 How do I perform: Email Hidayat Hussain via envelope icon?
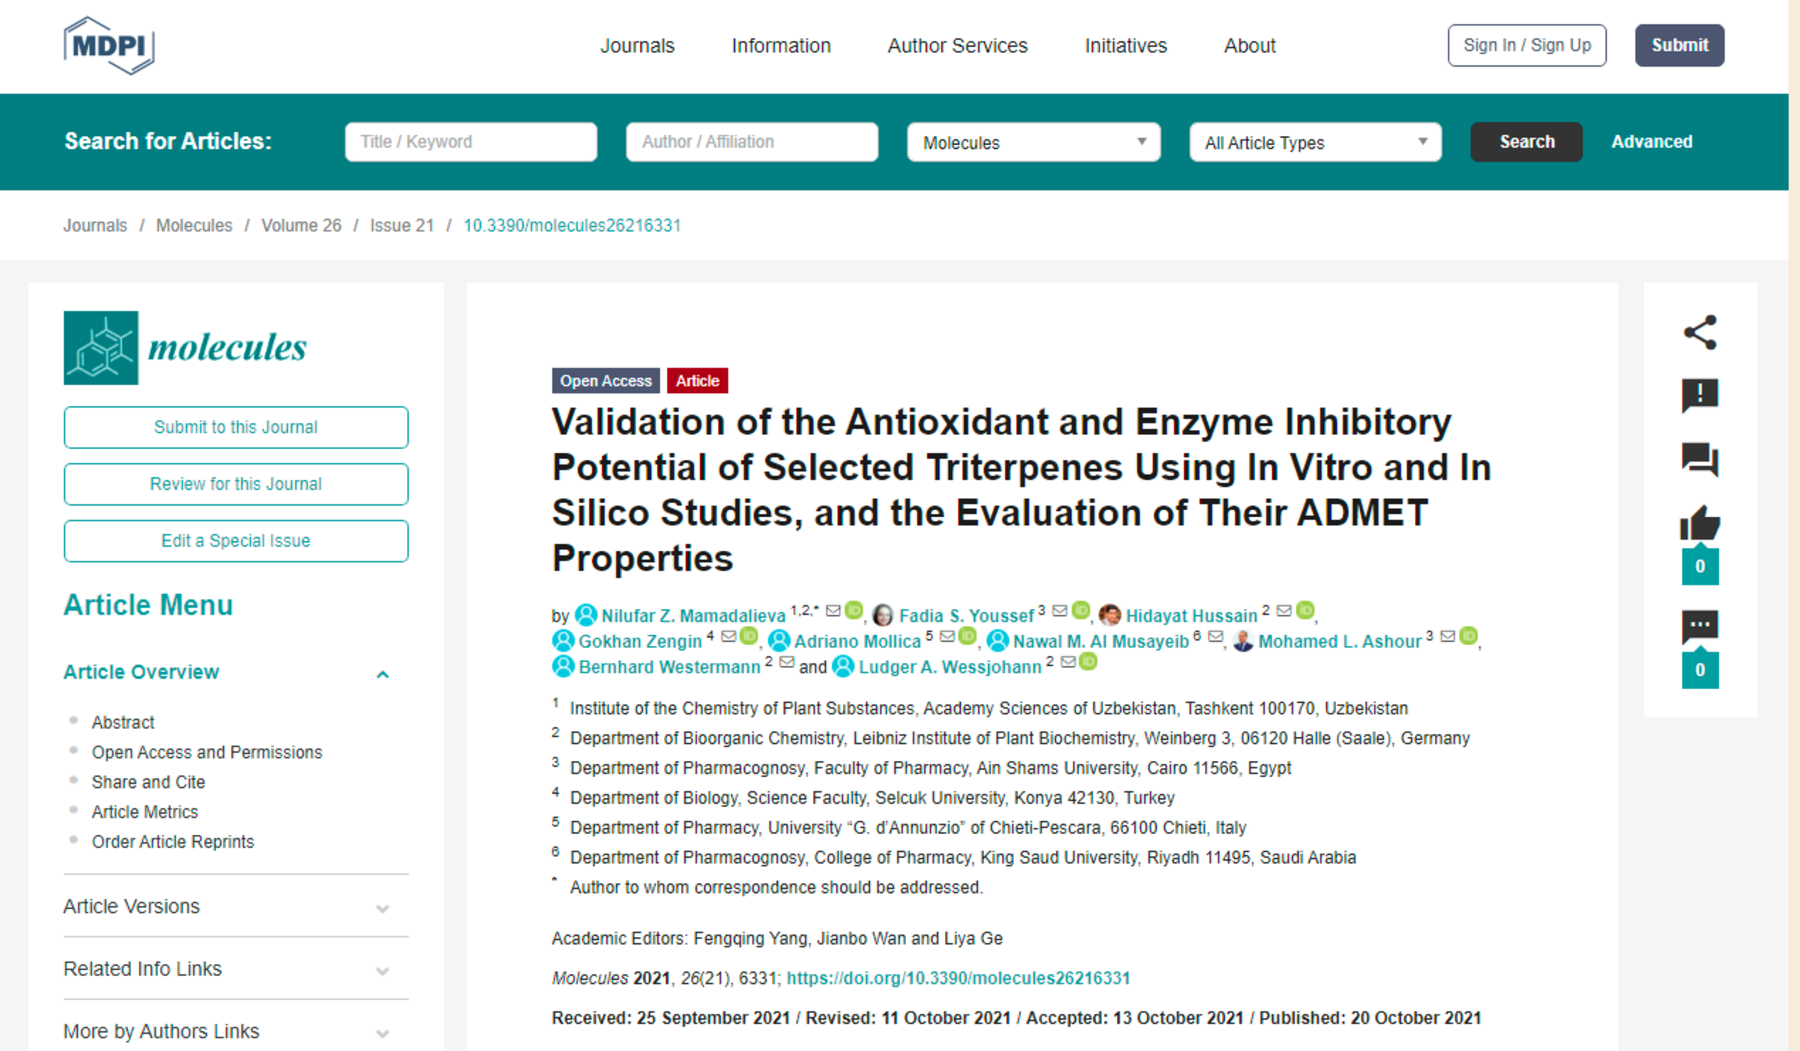coord(1284,611)
